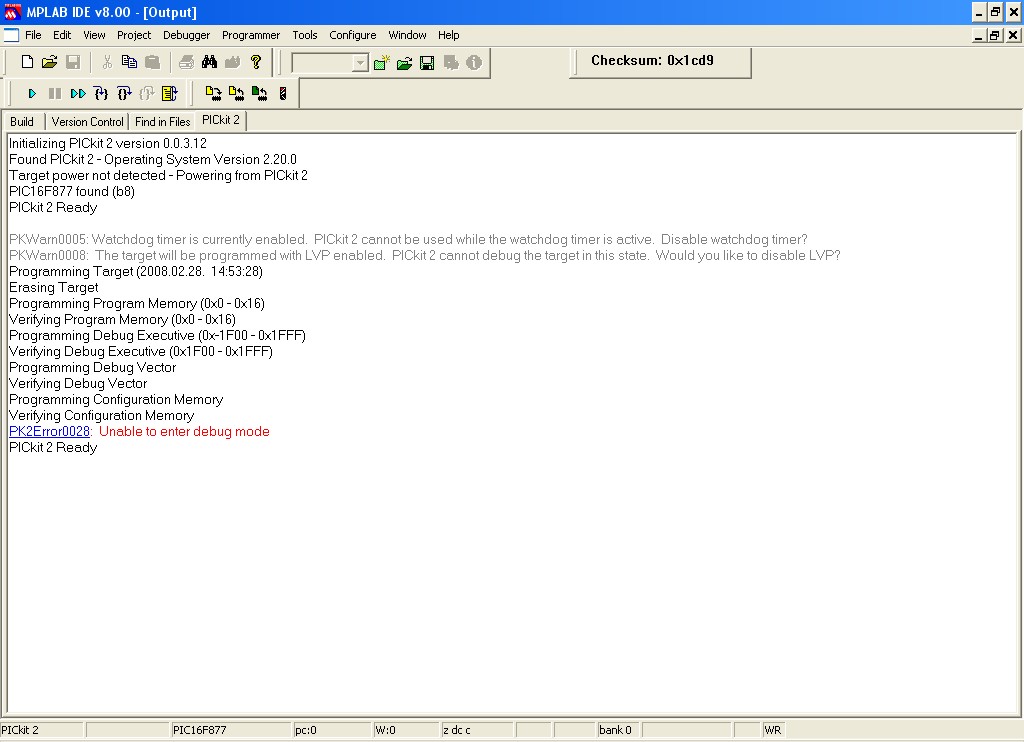
Task: Click the MDI document icon left of File
Action: tap(12, 35)
